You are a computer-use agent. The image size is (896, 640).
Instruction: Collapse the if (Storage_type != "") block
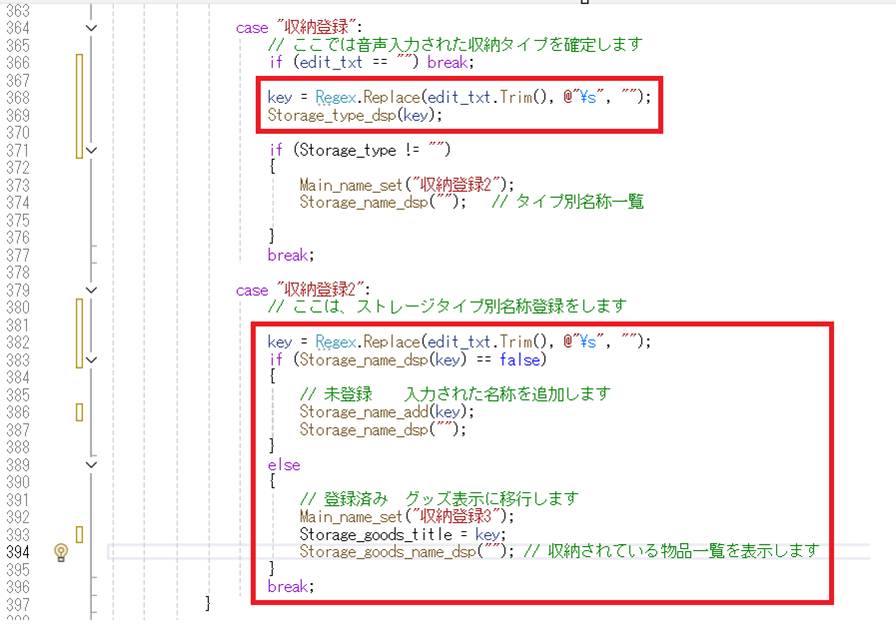(92, 150)
